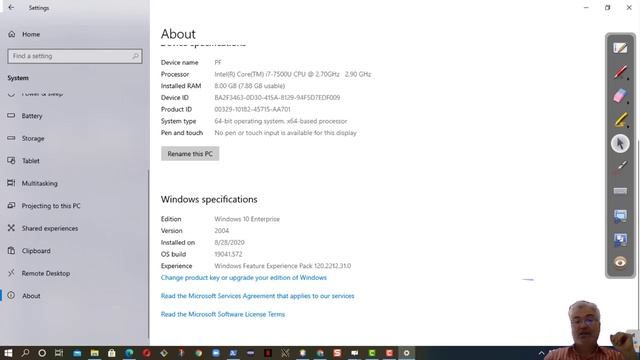Click the Device name value PF
The image size is (640, 360).
(218, 62)
